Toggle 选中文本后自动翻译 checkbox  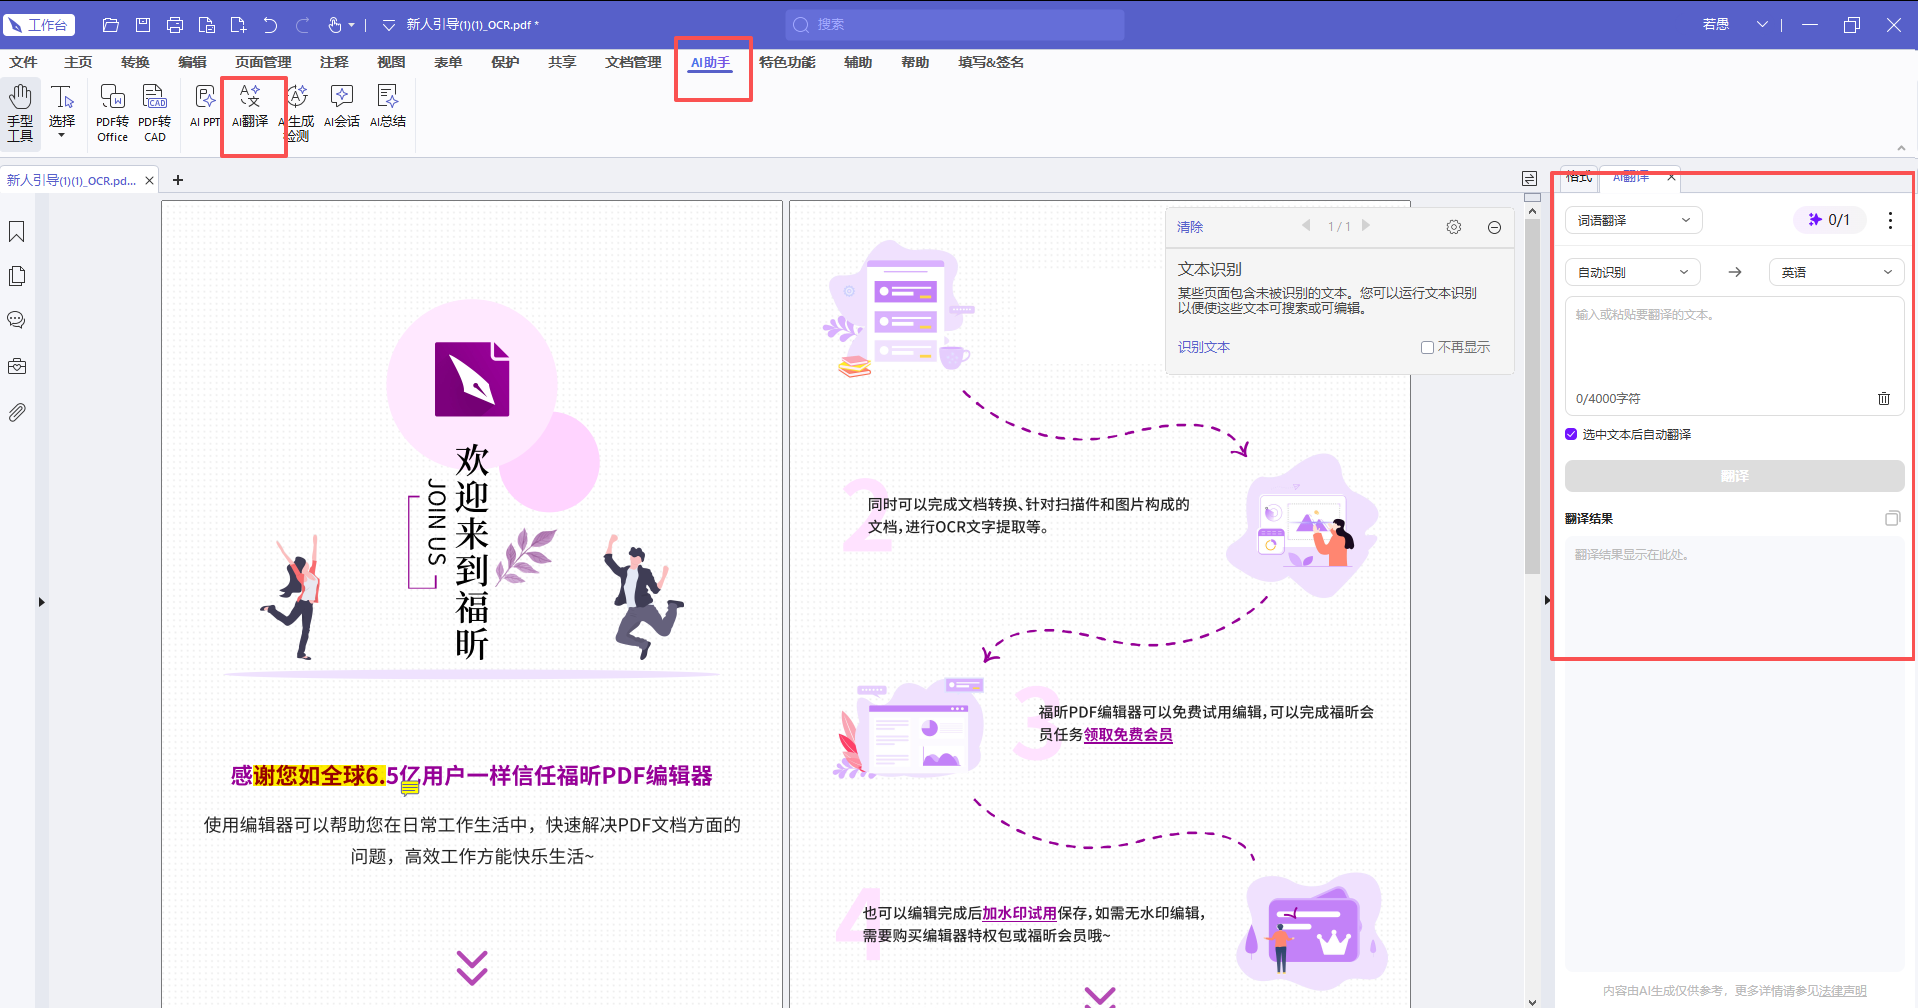1571,434
